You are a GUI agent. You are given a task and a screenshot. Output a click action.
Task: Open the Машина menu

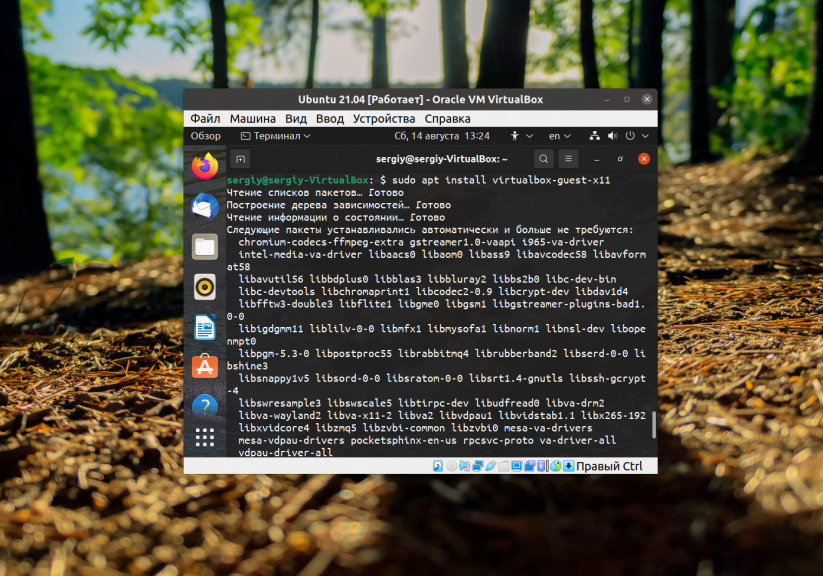(x=252, y=119)
